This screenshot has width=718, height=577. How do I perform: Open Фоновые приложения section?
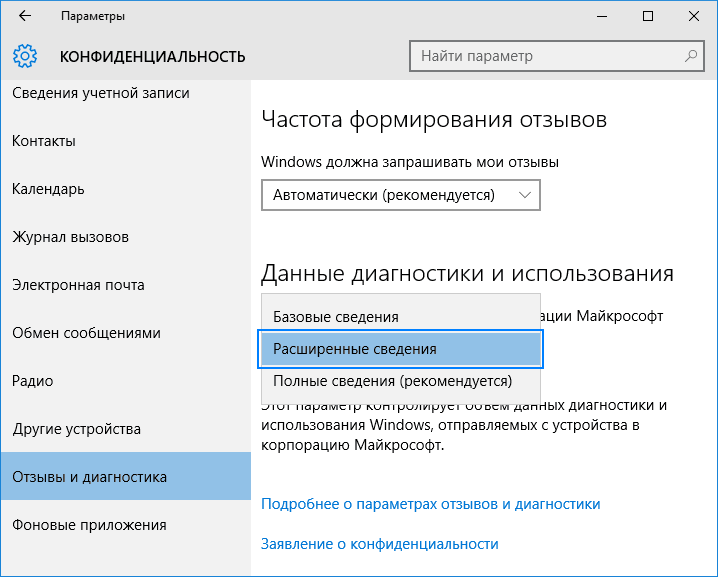89,525
